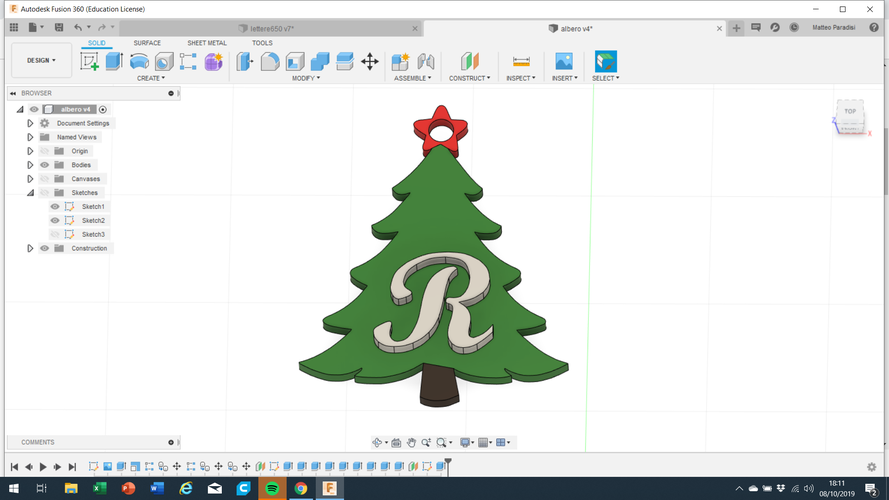Select the Pan hand tool in navigation bar

(411, 442)
